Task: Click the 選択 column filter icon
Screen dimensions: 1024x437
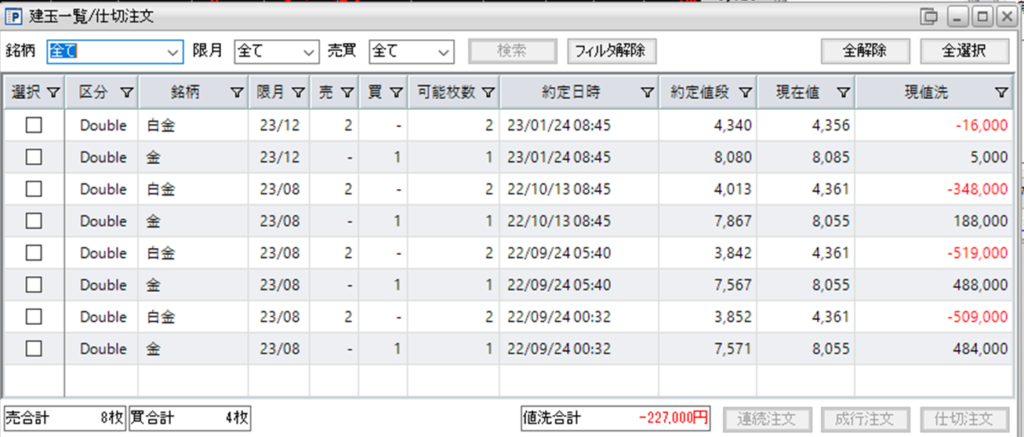Action: pos(54,93)
